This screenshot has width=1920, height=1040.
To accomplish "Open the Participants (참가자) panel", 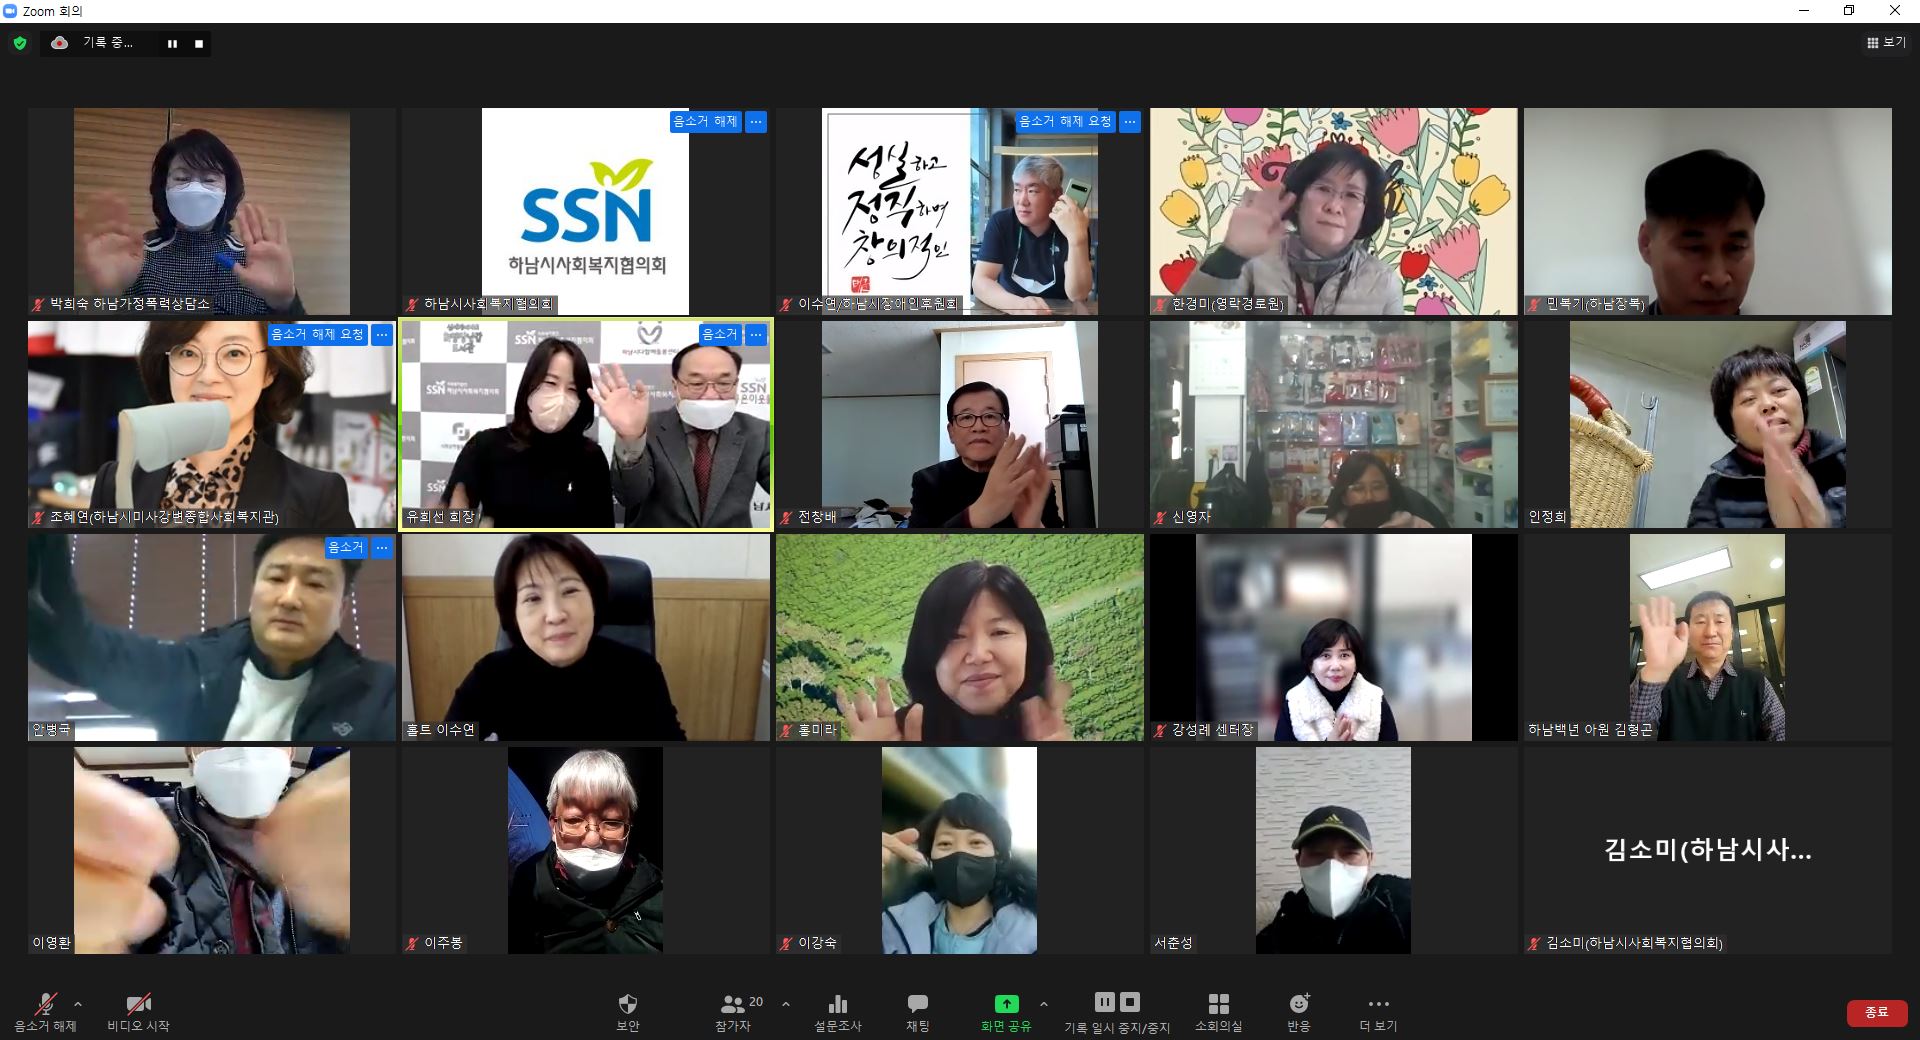I will pos(735,1004).
